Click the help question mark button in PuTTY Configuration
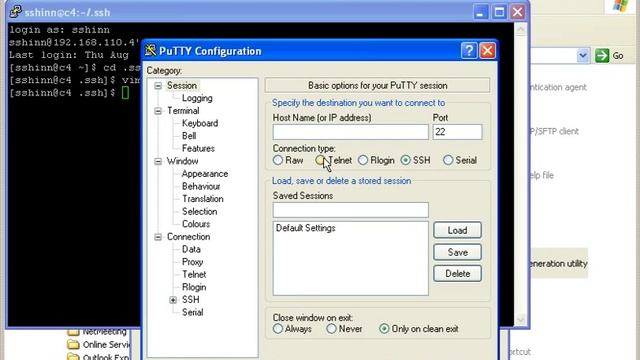The width and height of the screenshot is (640, 360). 469,51
